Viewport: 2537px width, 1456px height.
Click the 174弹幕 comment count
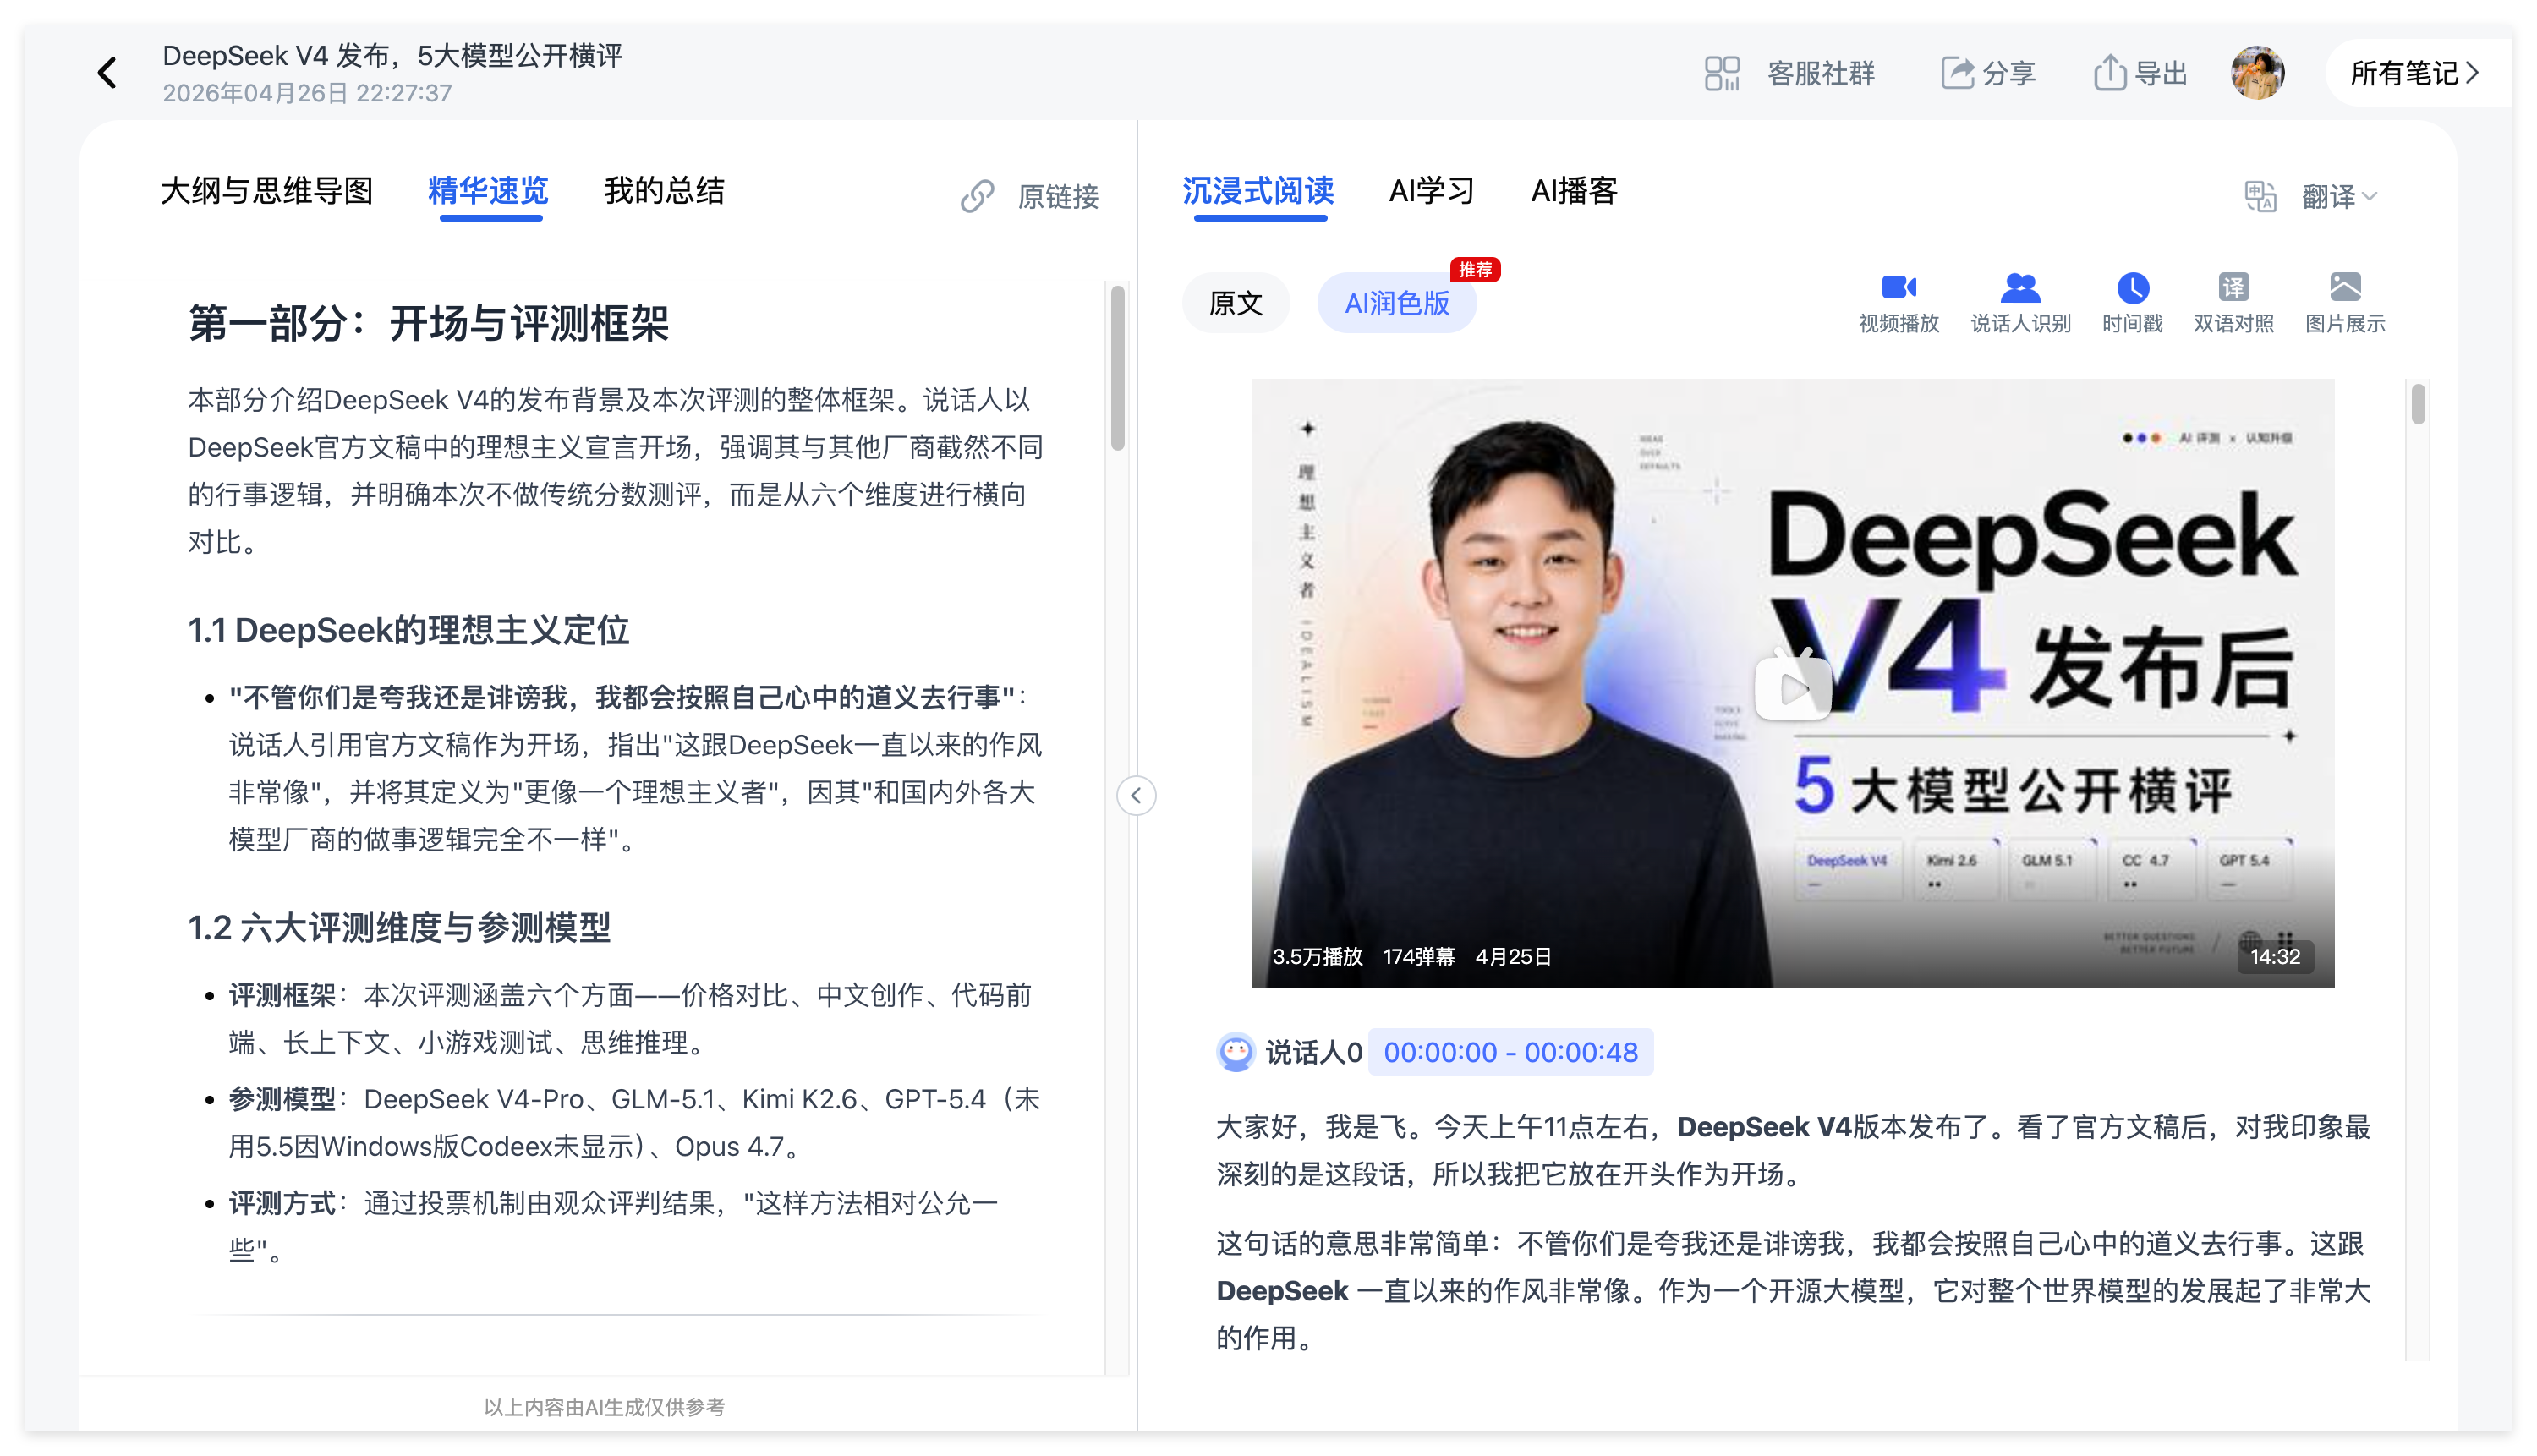pyautogui.click(x=1418, y=957)
